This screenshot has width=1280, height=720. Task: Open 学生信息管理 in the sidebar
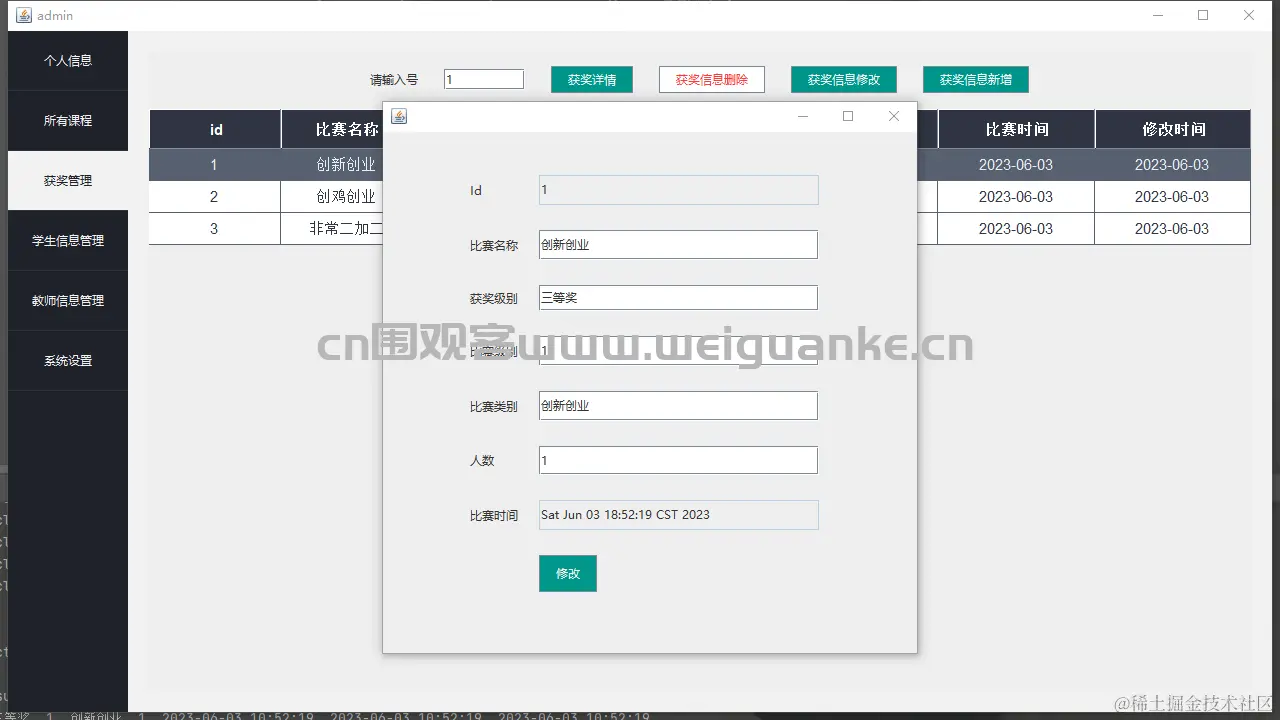[68, 241]
